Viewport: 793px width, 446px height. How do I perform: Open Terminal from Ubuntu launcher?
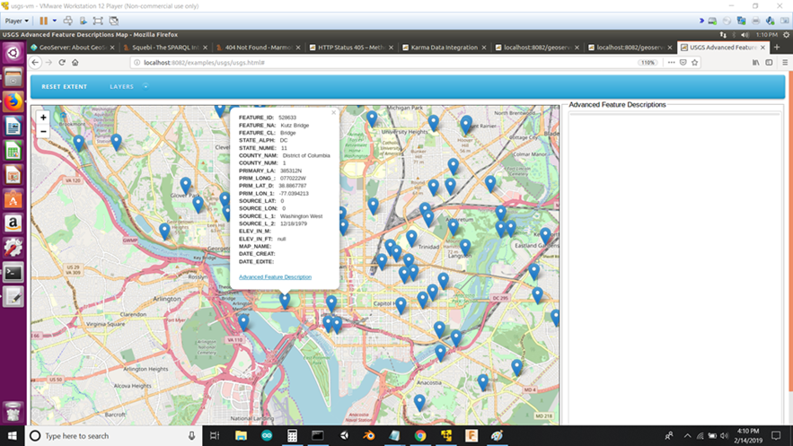point(13,273)
